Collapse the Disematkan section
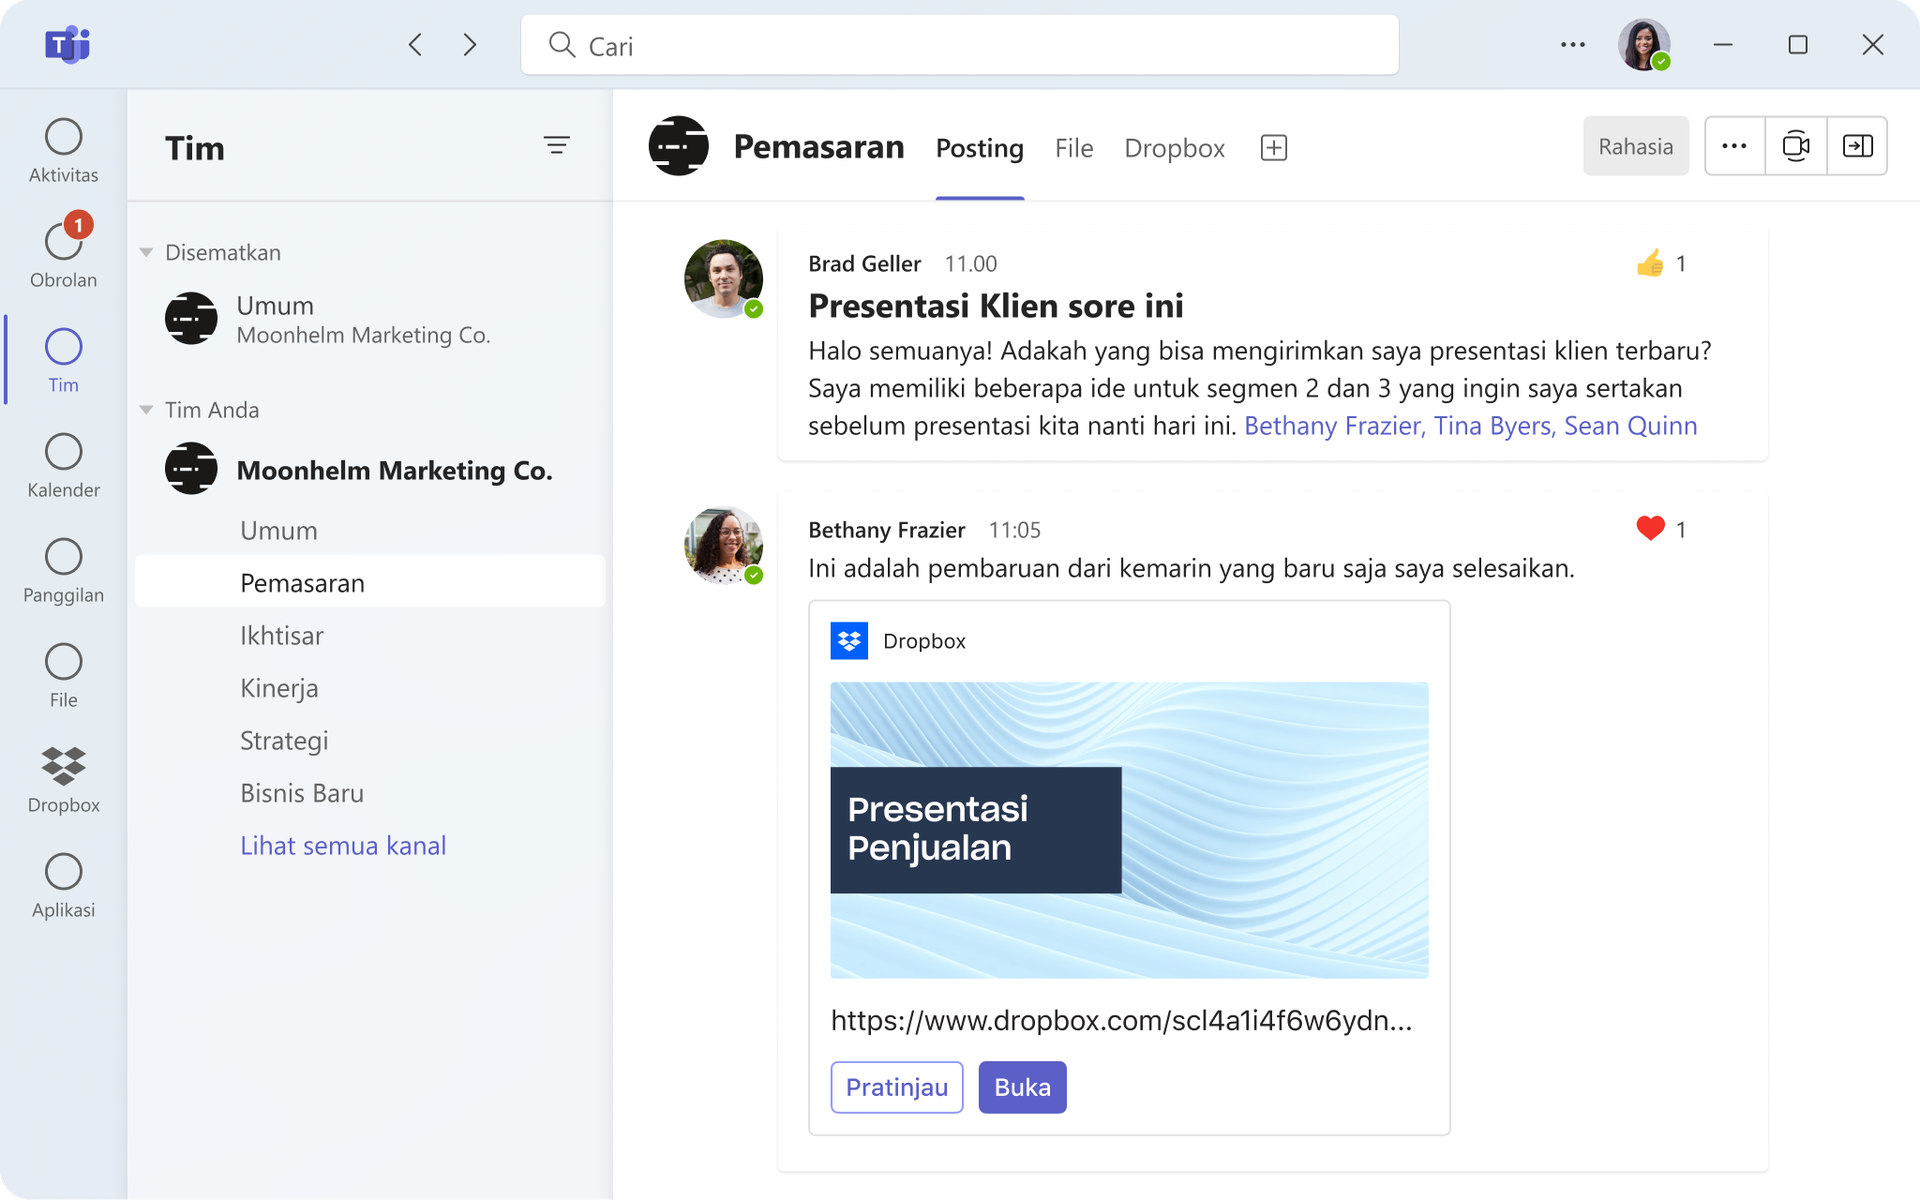Screen dimensions: 1920x1200 tap(146, 252)
